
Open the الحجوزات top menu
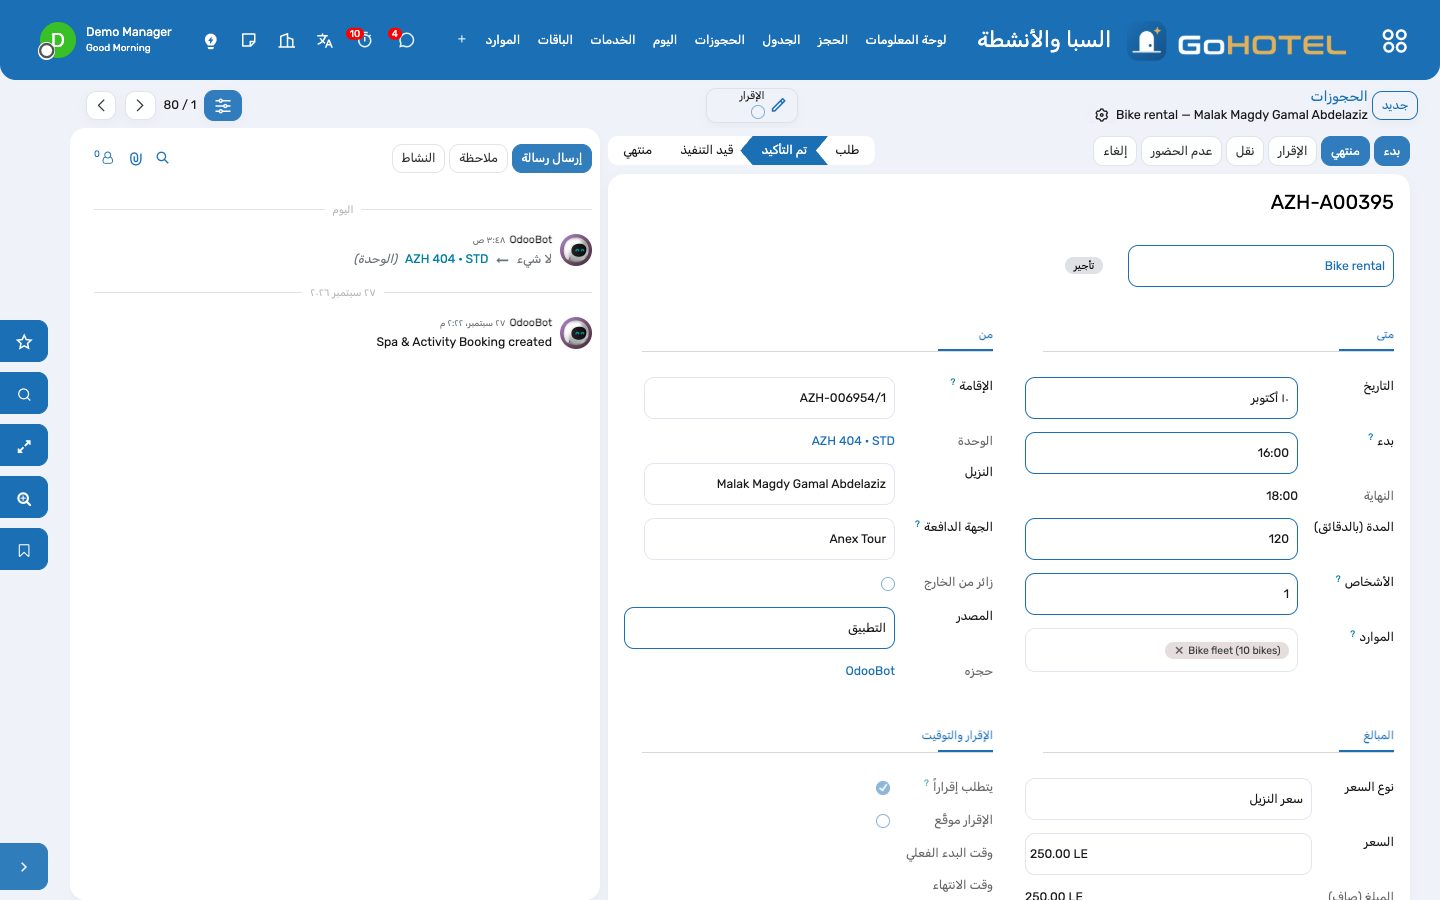coord(719,40)
